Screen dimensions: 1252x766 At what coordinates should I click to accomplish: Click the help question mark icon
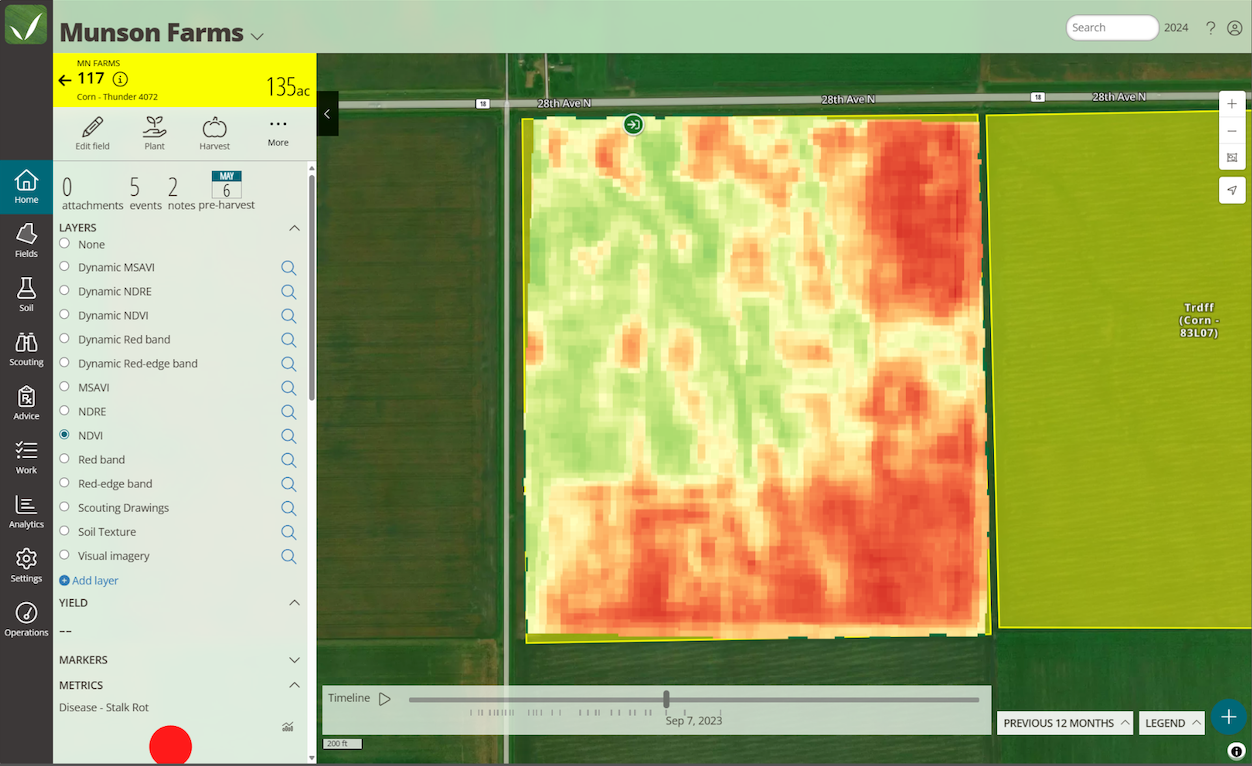1210,28
